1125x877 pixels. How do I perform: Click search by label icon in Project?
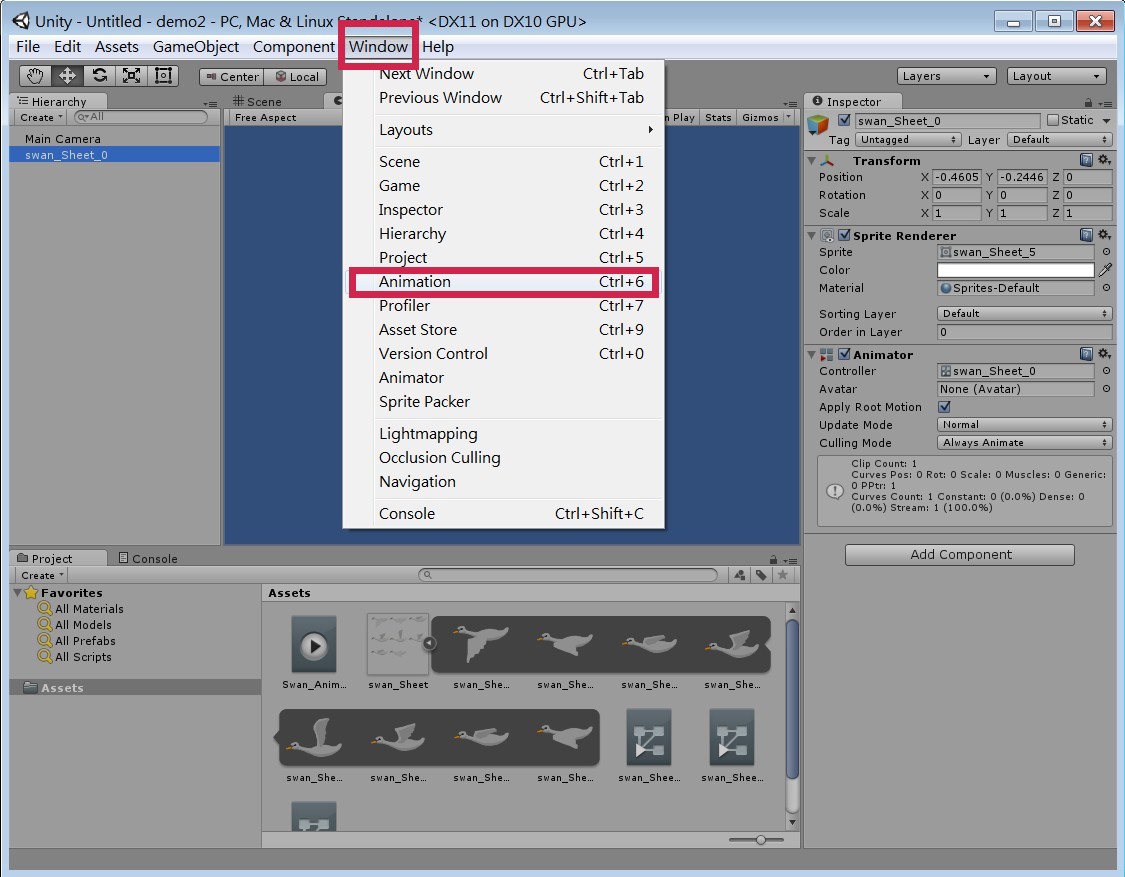pos(761,575)
